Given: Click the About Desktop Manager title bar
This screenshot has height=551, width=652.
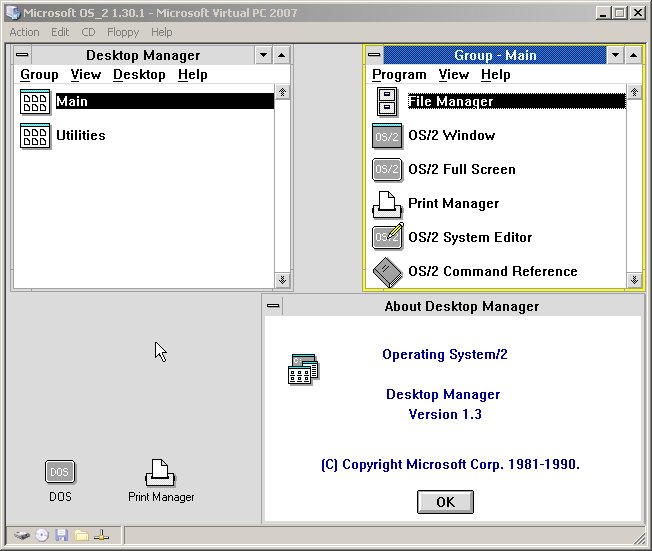Looking at the screenshot, I should click(x=462, y=306).
